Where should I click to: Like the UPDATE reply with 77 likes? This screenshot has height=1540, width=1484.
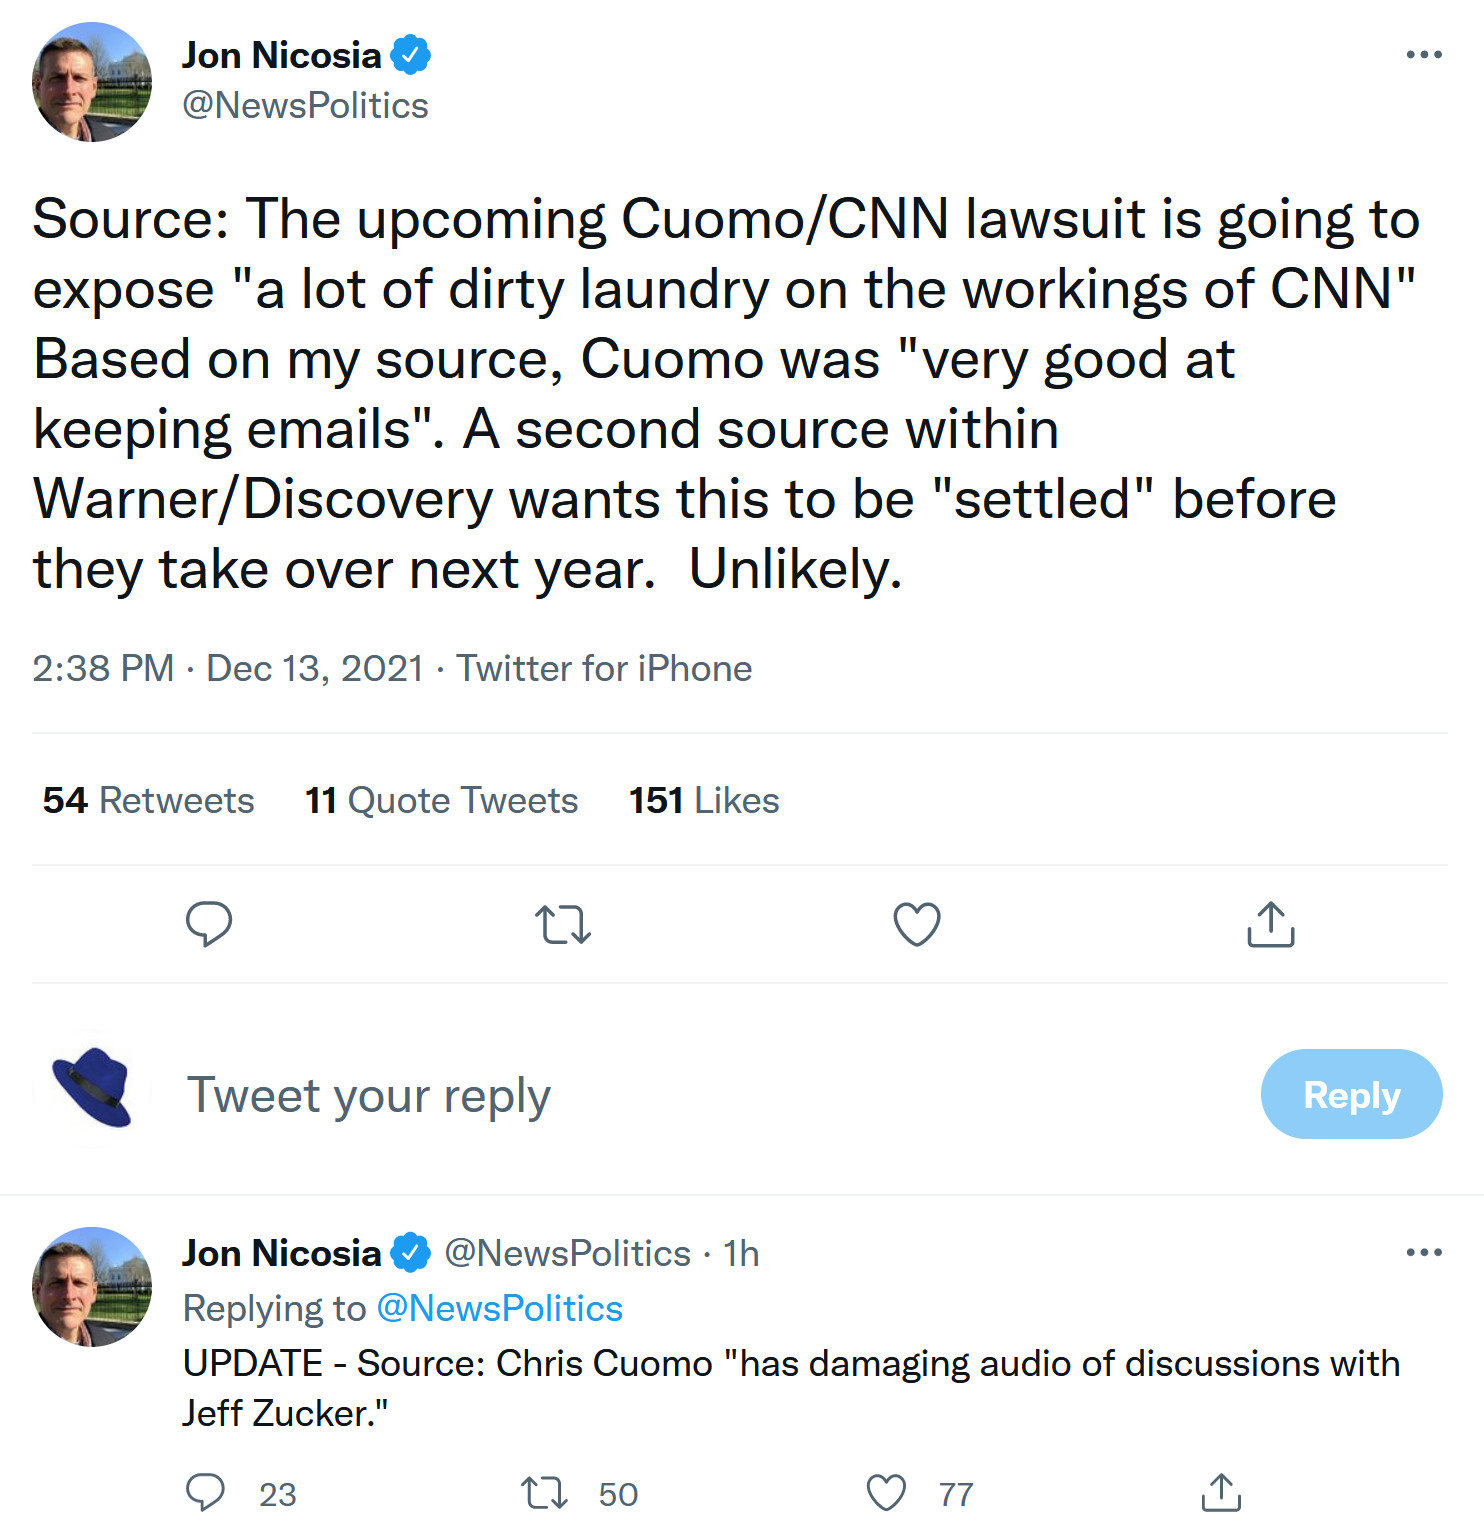click(x=886, y=1493)
